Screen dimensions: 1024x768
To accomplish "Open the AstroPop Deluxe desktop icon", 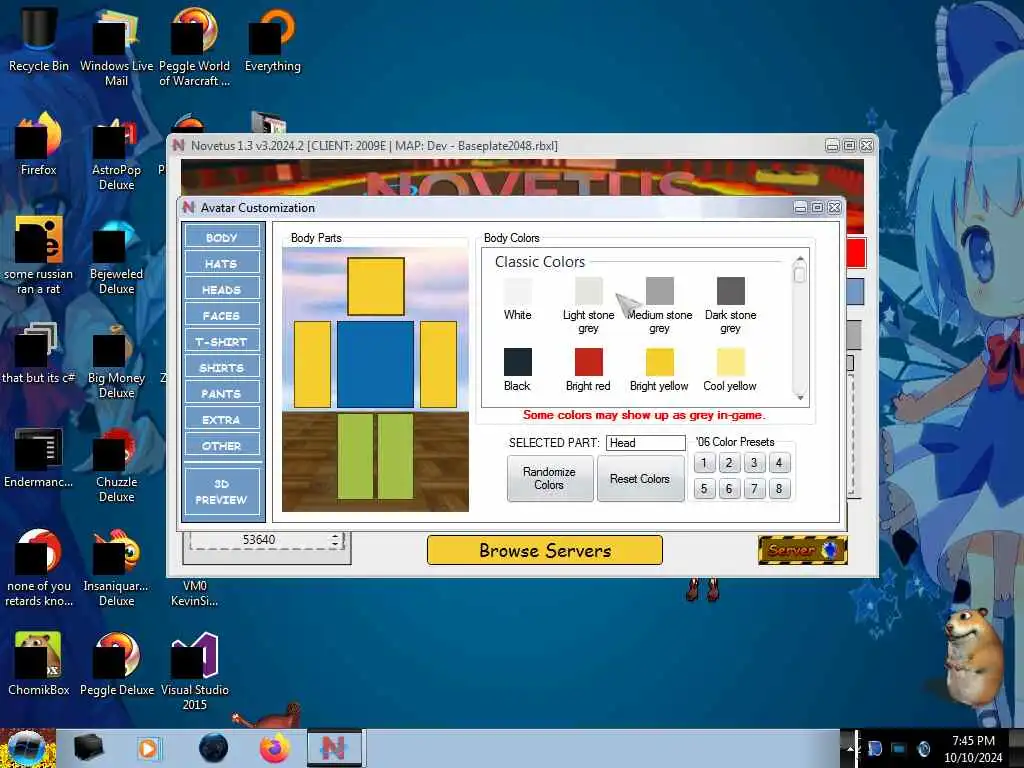I will (x=116, y=152).
